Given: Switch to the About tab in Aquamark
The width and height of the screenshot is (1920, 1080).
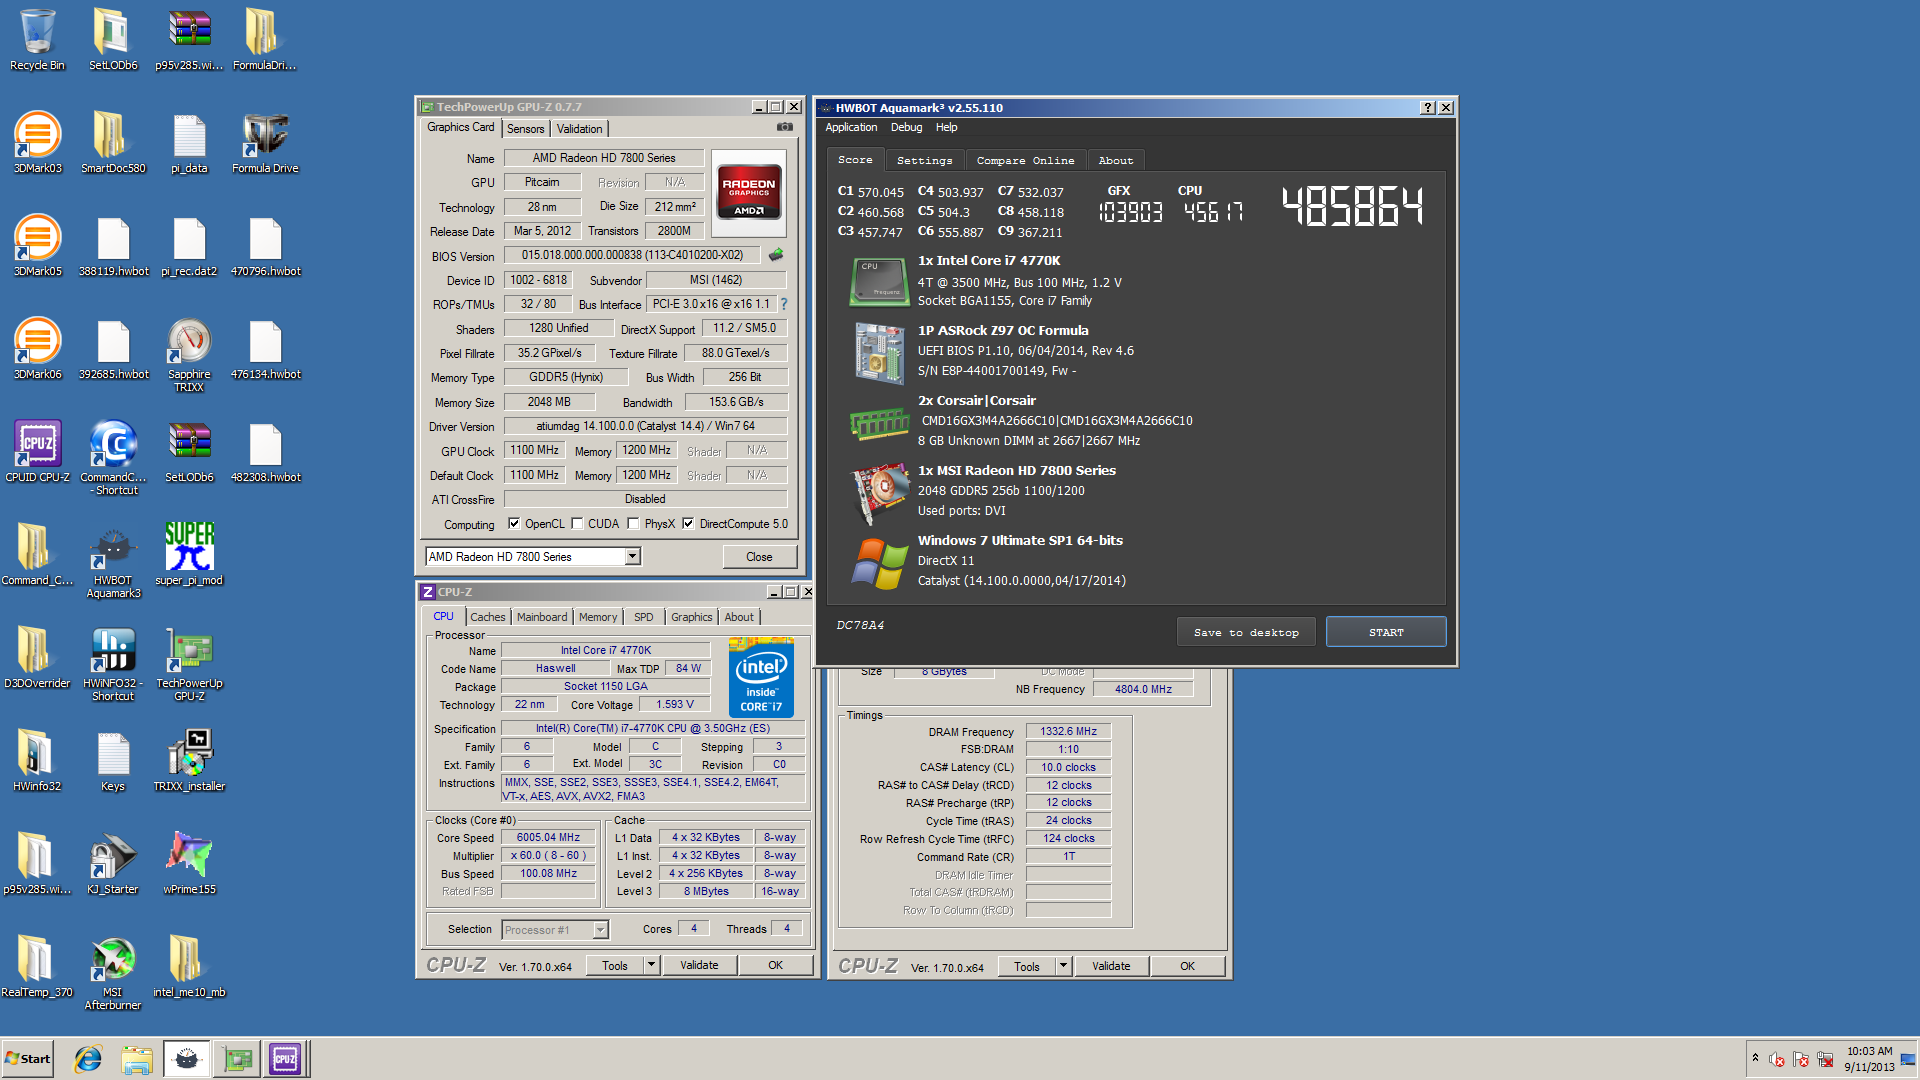Looking at the screenshot, I should (1116, 160).
